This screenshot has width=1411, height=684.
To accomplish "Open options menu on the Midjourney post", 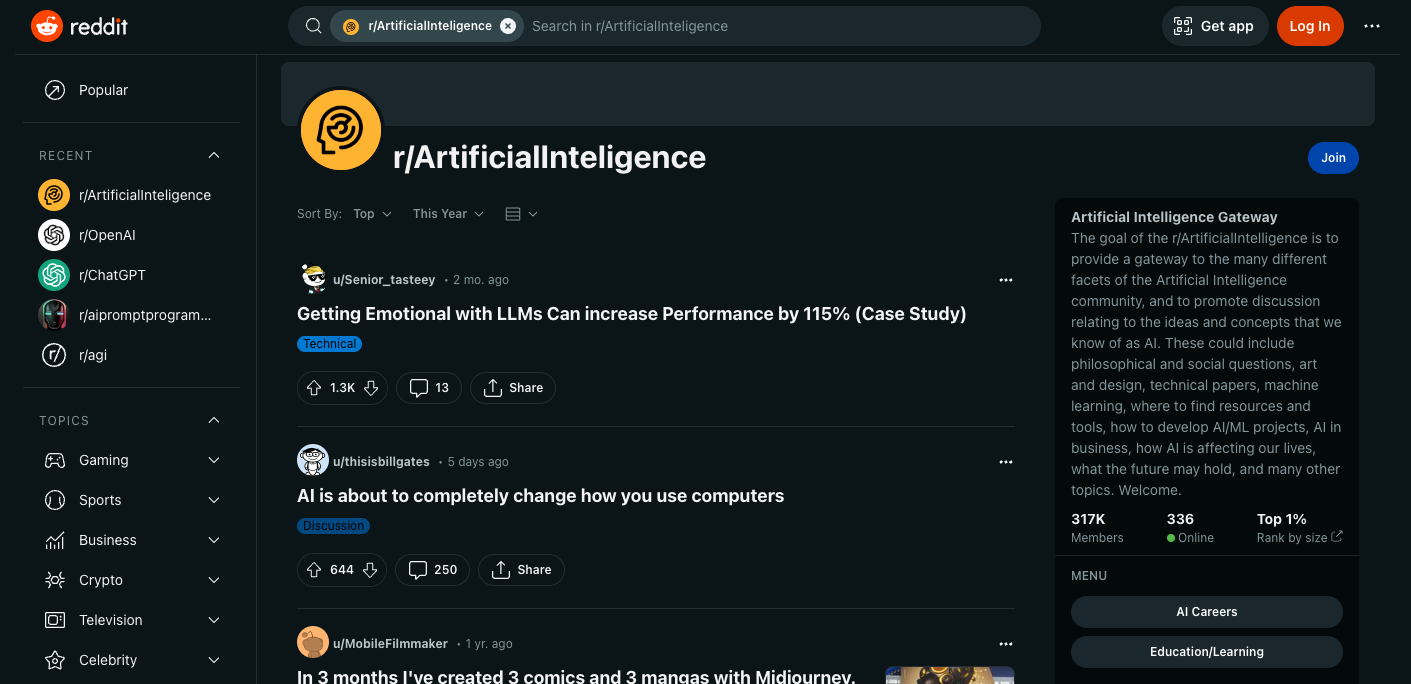I will point(1005,643).
